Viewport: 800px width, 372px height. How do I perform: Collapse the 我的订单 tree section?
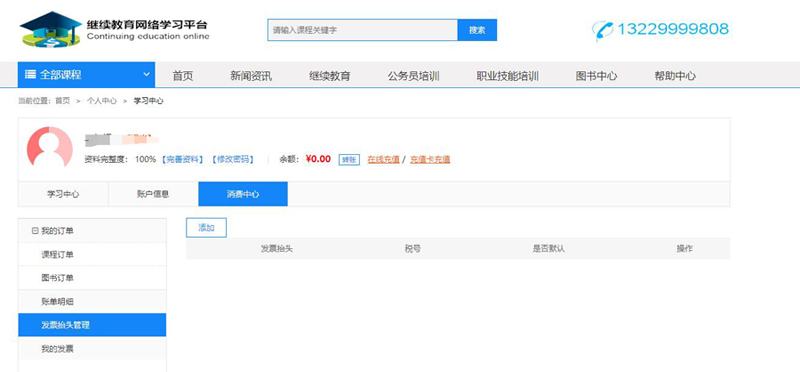click(35, 231)
